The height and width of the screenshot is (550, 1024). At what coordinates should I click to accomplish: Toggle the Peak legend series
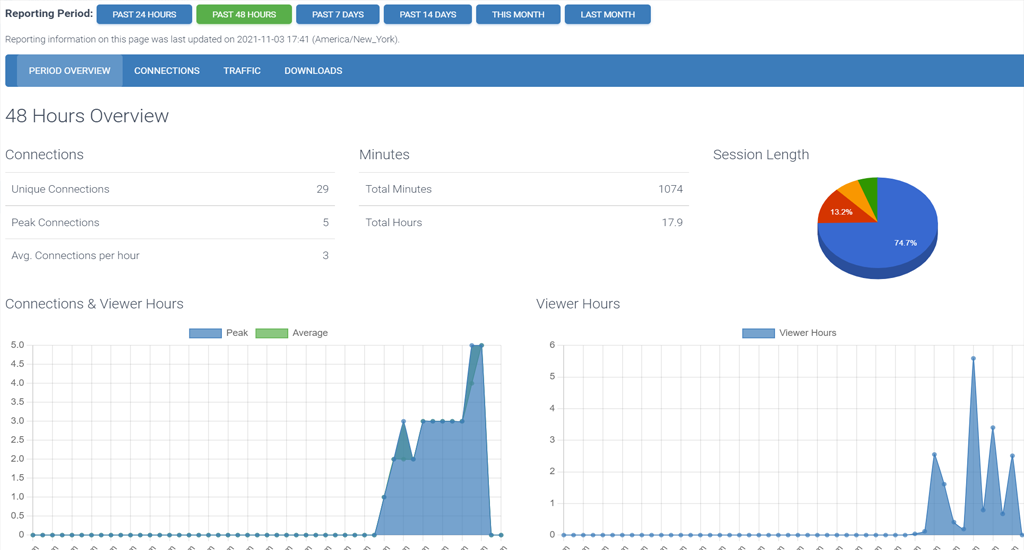(x=218, y=333)
